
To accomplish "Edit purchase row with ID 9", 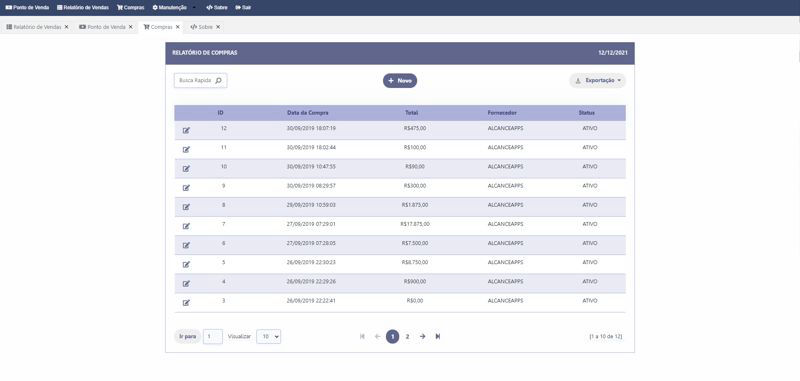I will click(186, 188).
